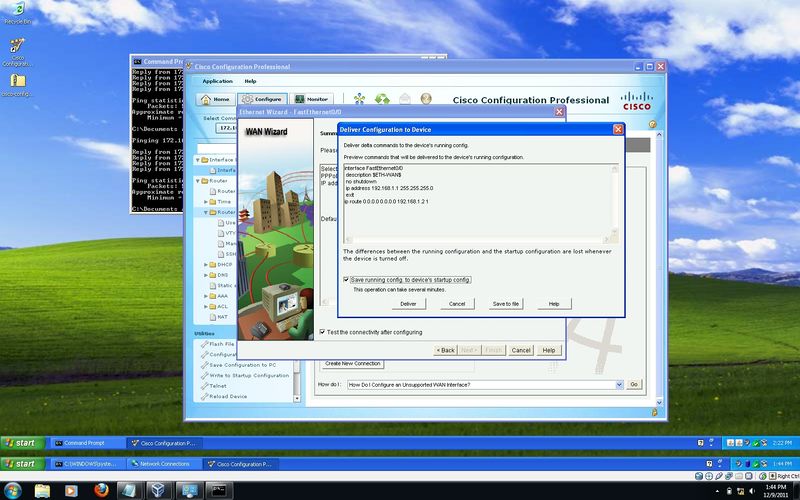The width and height of the screenshot is (800, 500).
Task: Click the network community manage icon
Action: tap(359, 98)
